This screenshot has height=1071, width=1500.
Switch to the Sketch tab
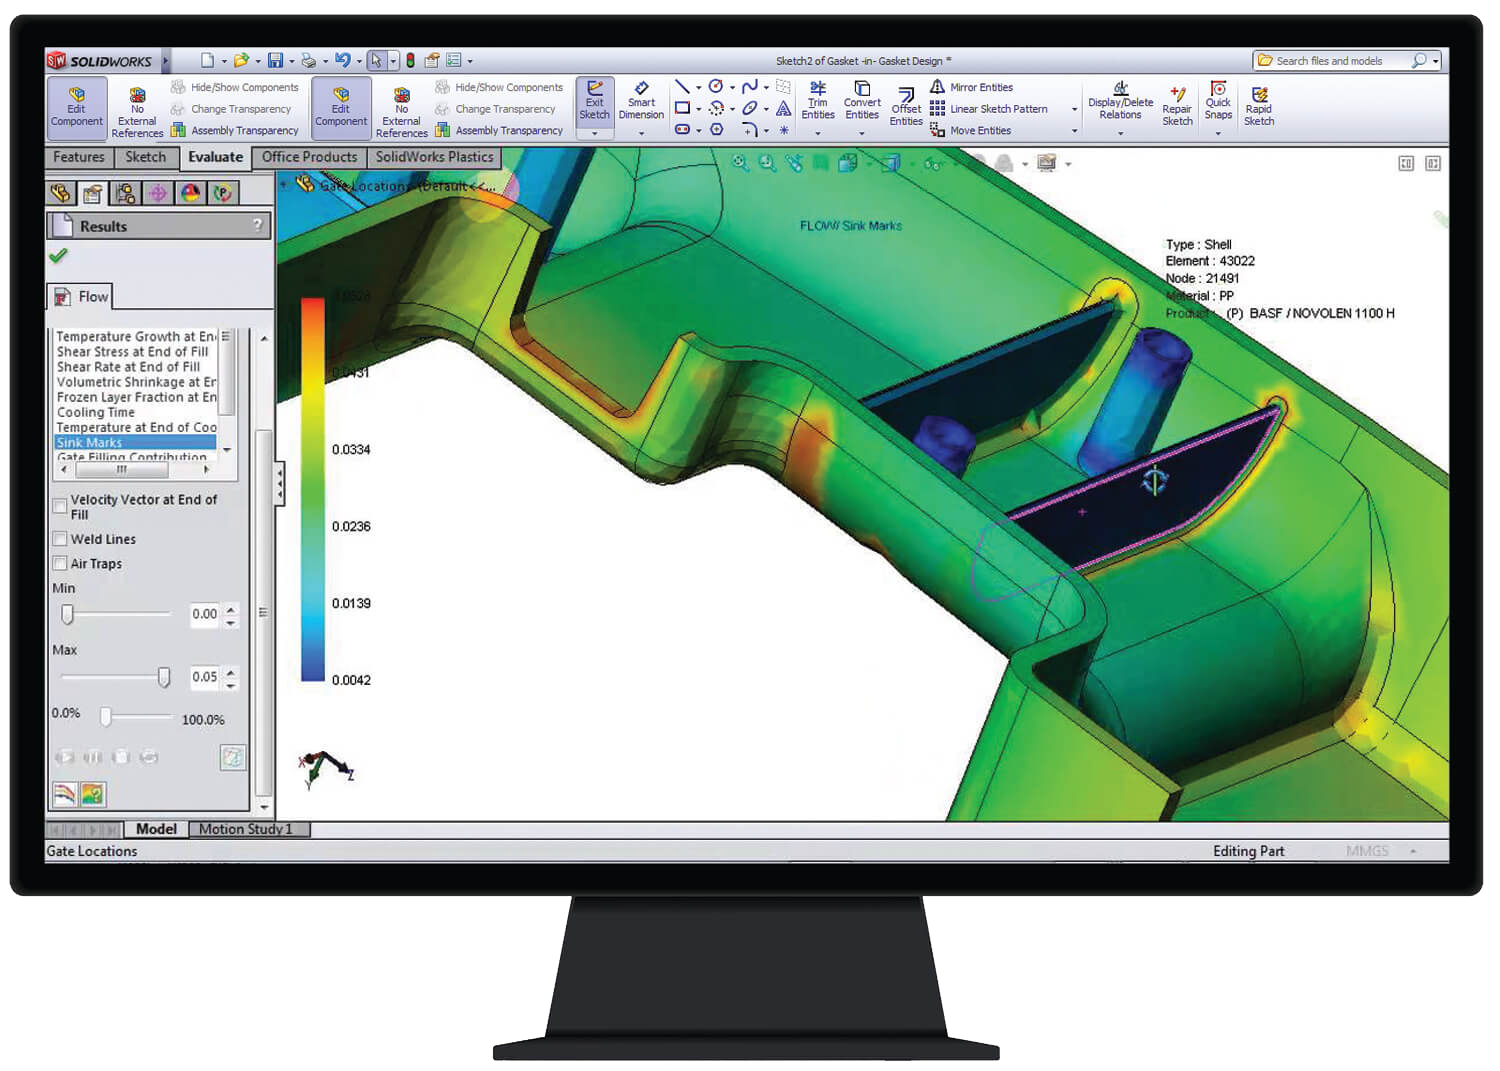(145, 157)
